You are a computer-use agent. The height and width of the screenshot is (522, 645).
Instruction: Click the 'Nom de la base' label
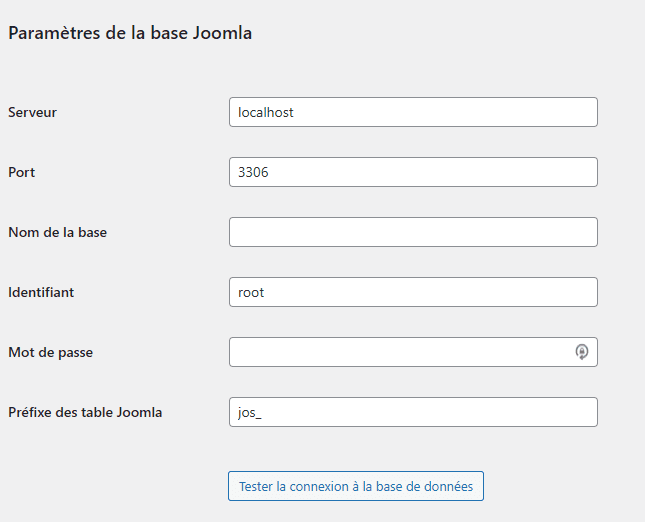pos(58,232)
